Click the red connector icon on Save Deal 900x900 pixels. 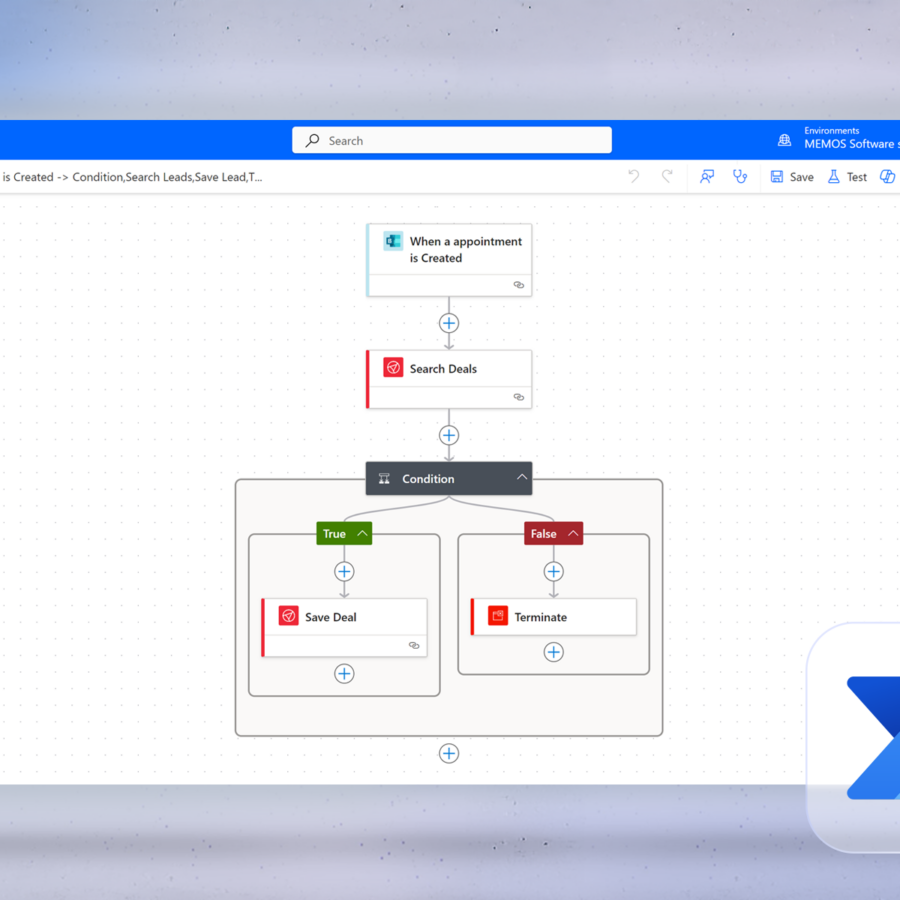[x=289, y=616]
